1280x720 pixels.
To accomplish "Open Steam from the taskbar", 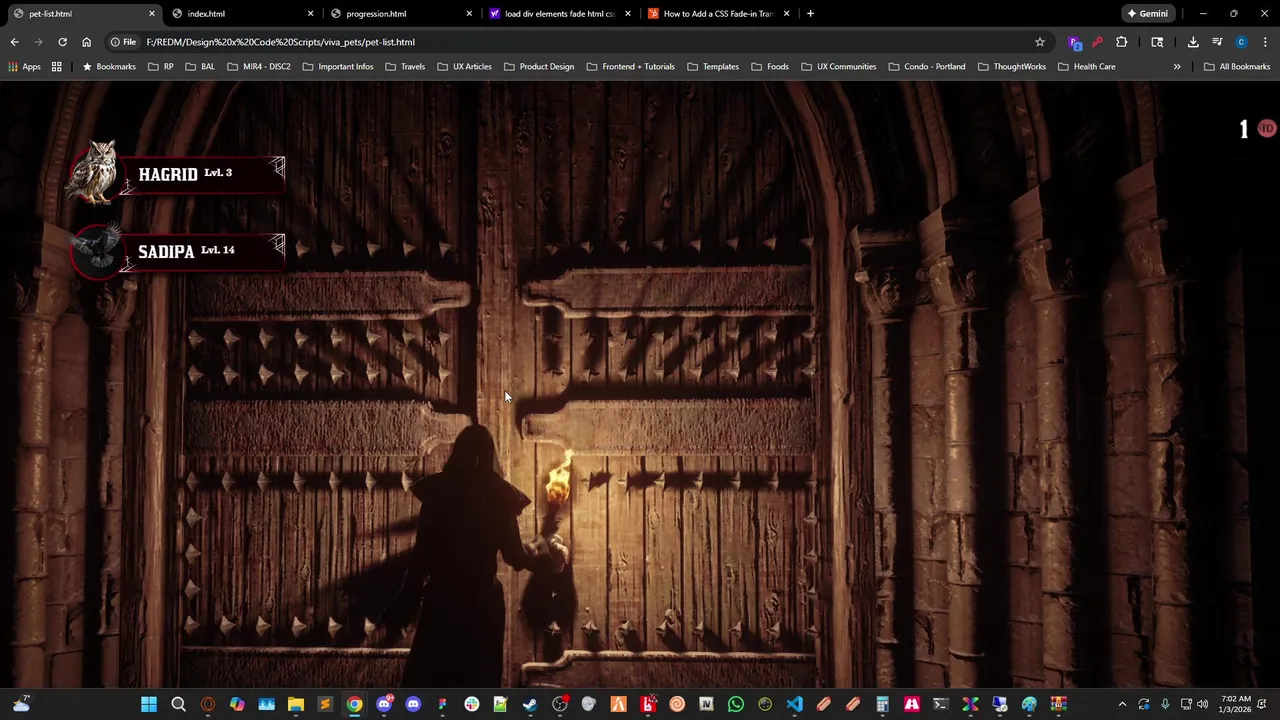I will [530, 704].
